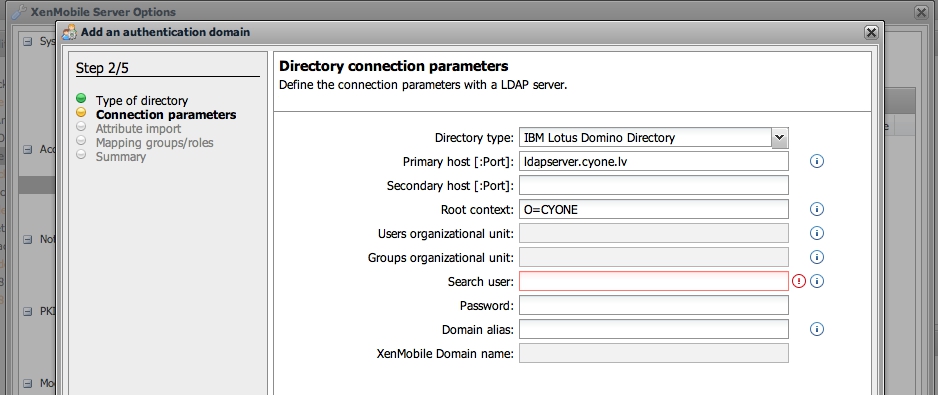Click the green Type of directory step bullet
This screenshot has width=938, height=395.
(x=81, y=98)
